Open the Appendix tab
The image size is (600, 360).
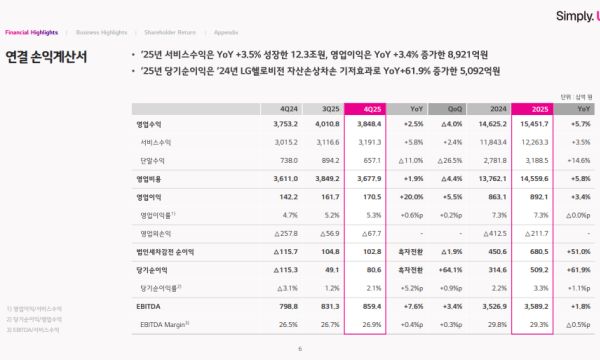coord(226,33)
